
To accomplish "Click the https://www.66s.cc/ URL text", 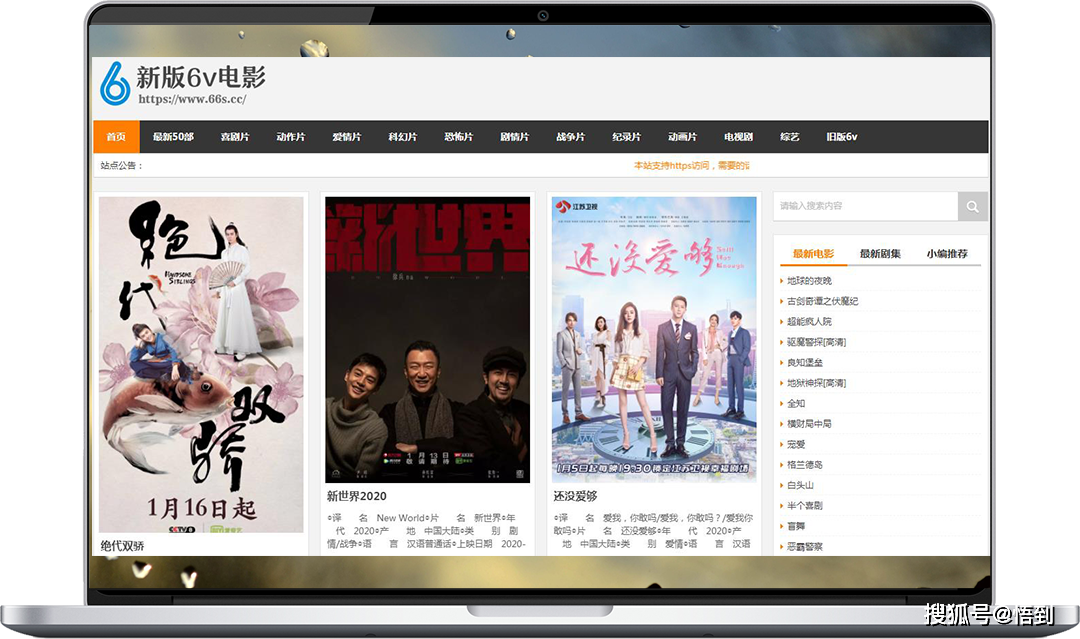I will [x=192, y=98].
